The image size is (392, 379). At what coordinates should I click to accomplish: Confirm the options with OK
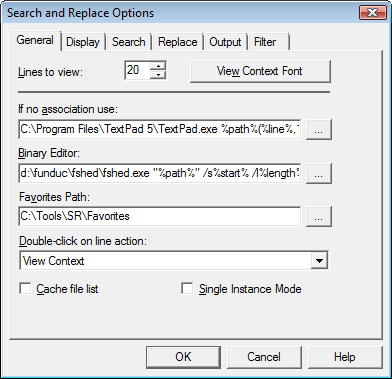183,357
